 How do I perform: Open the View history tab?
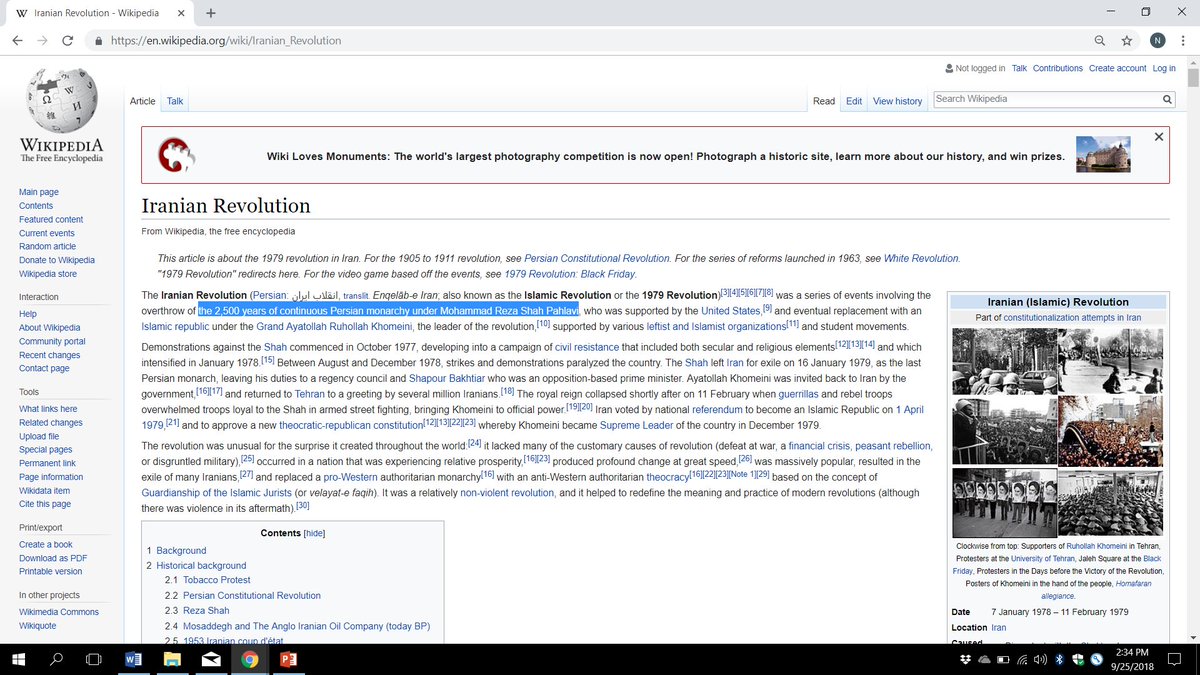(897, 101)
